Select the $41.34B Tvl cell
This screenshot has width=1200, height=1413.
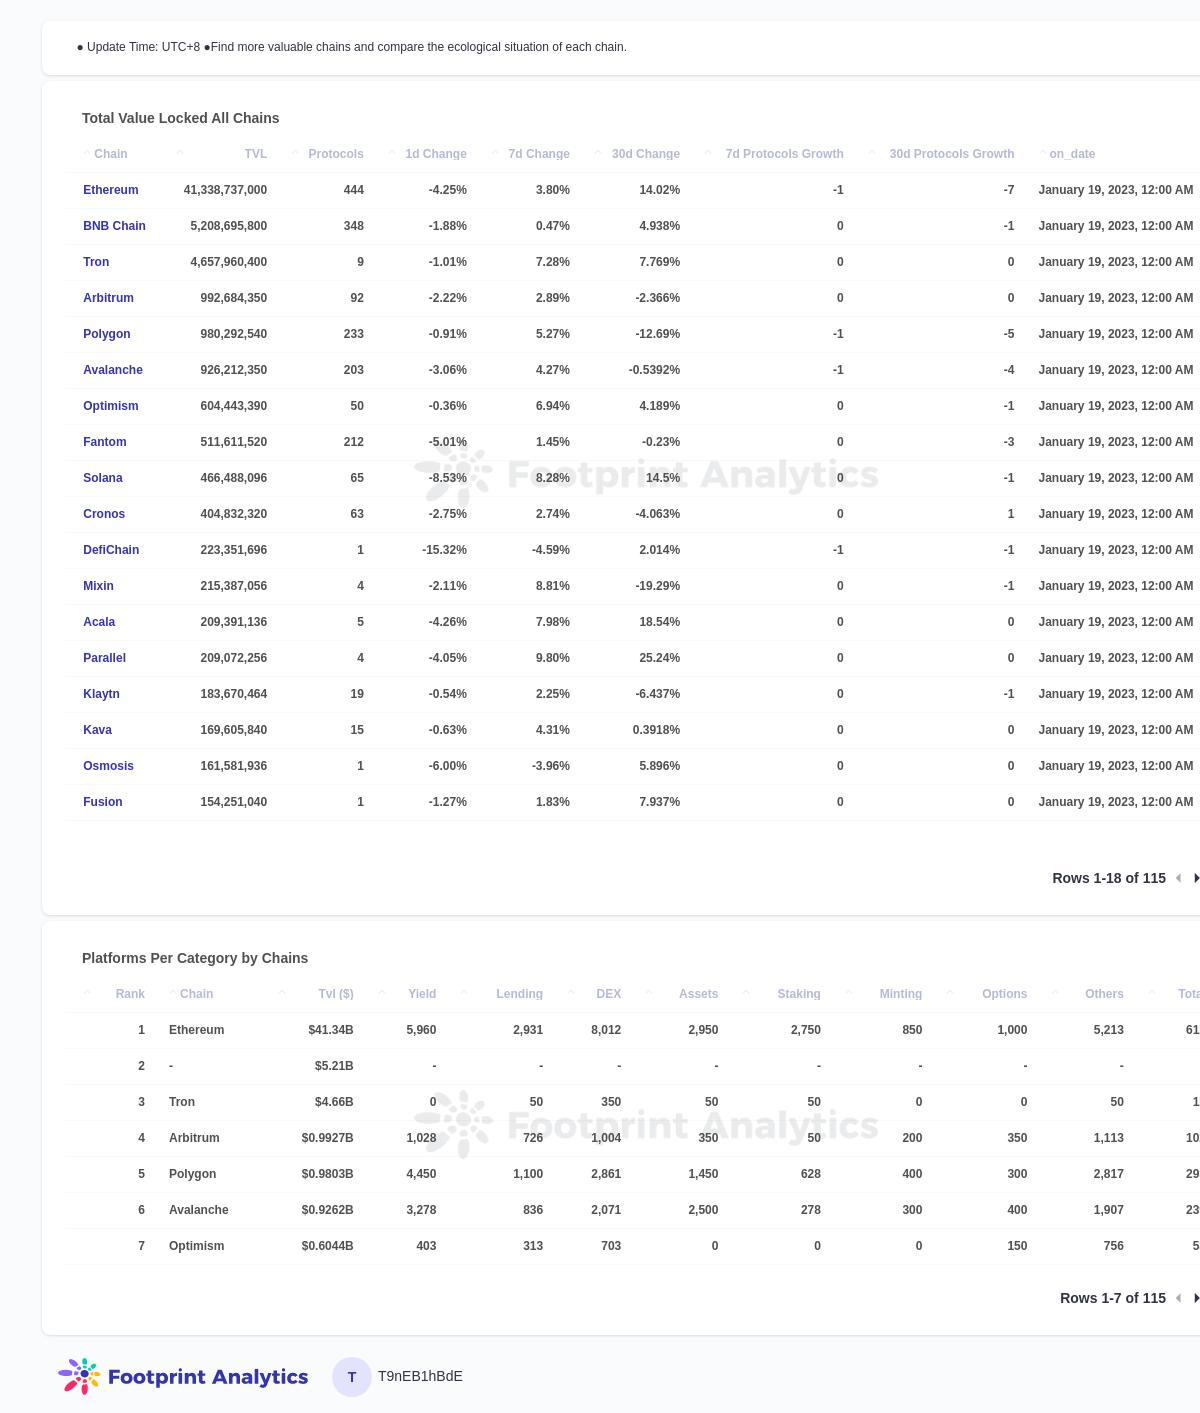(331, 1030)
